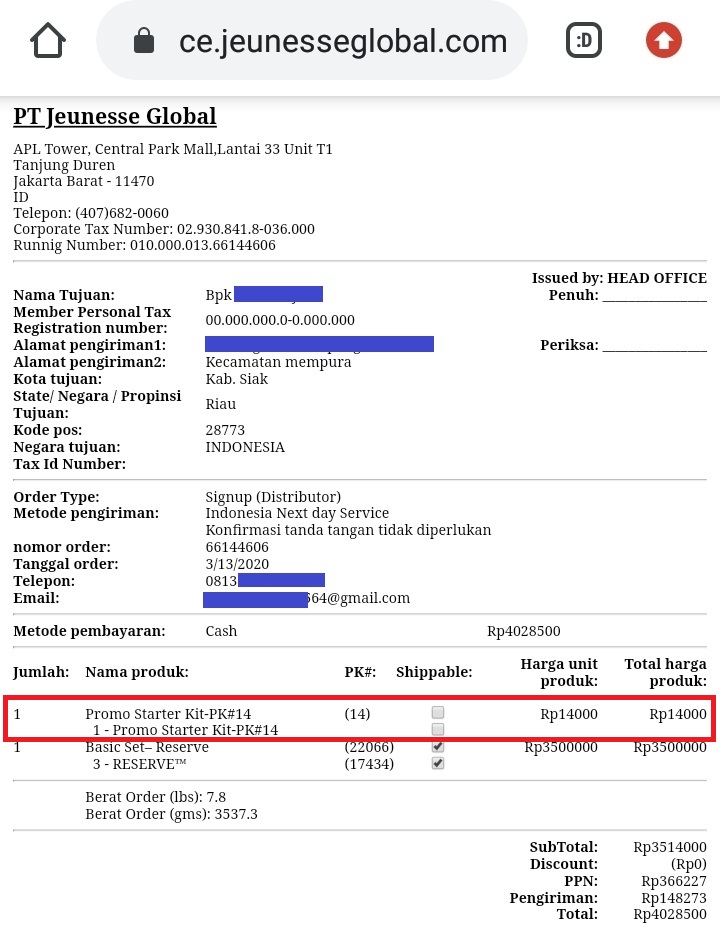This screenshot has width=720, height=930.
Task: Click the PT Jeunesse Global heading
Action: 114,117
